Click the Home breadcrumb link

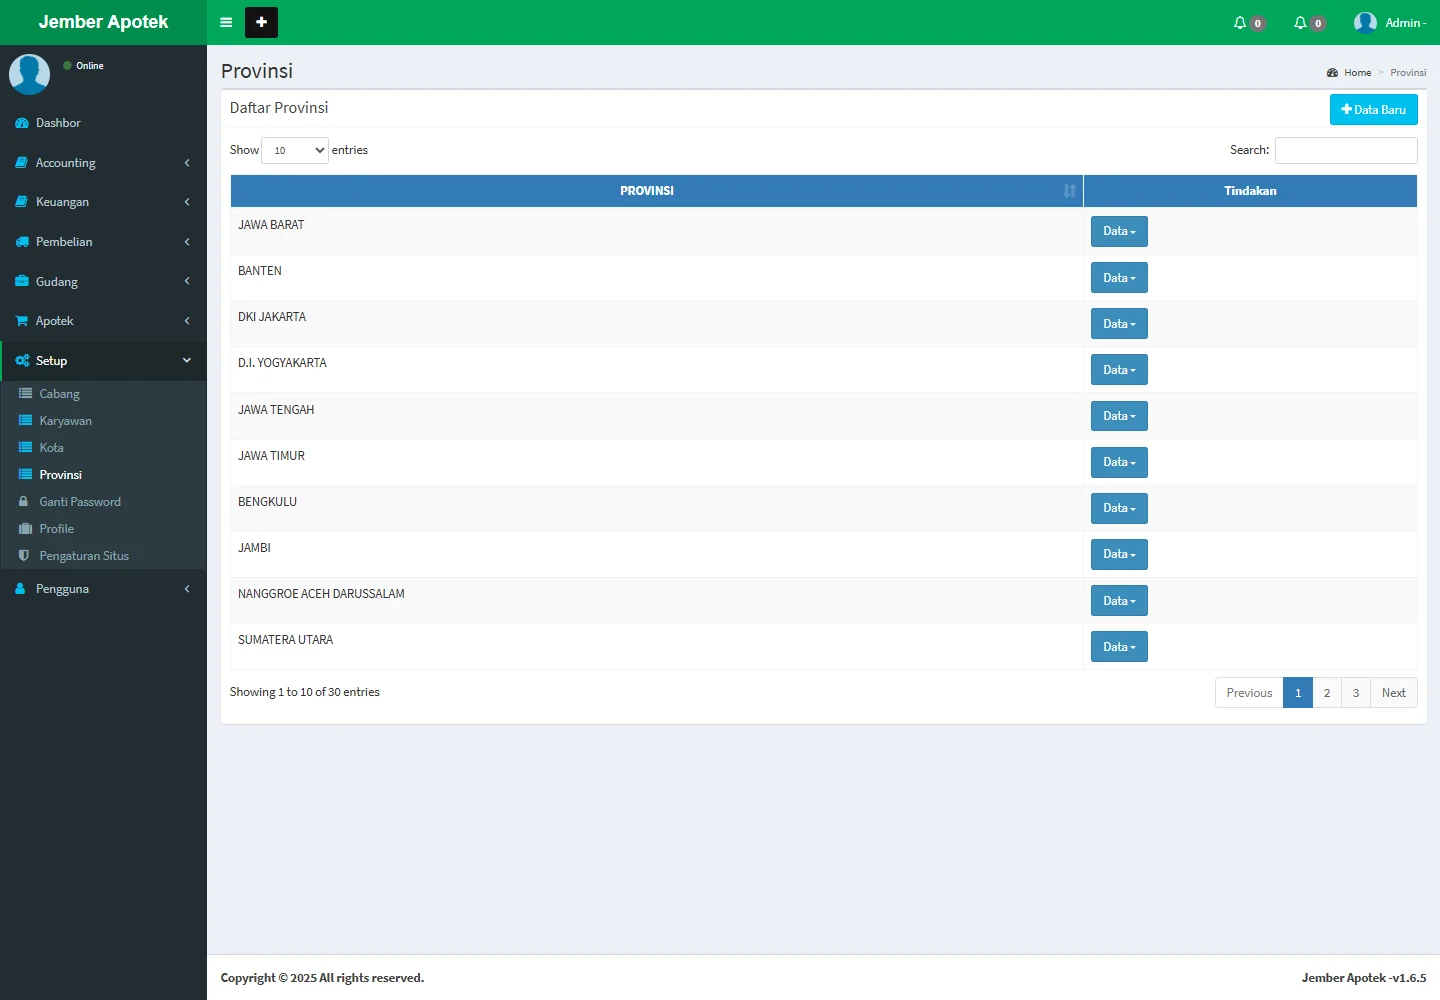pyautogui.click(x=1357, y=73)
